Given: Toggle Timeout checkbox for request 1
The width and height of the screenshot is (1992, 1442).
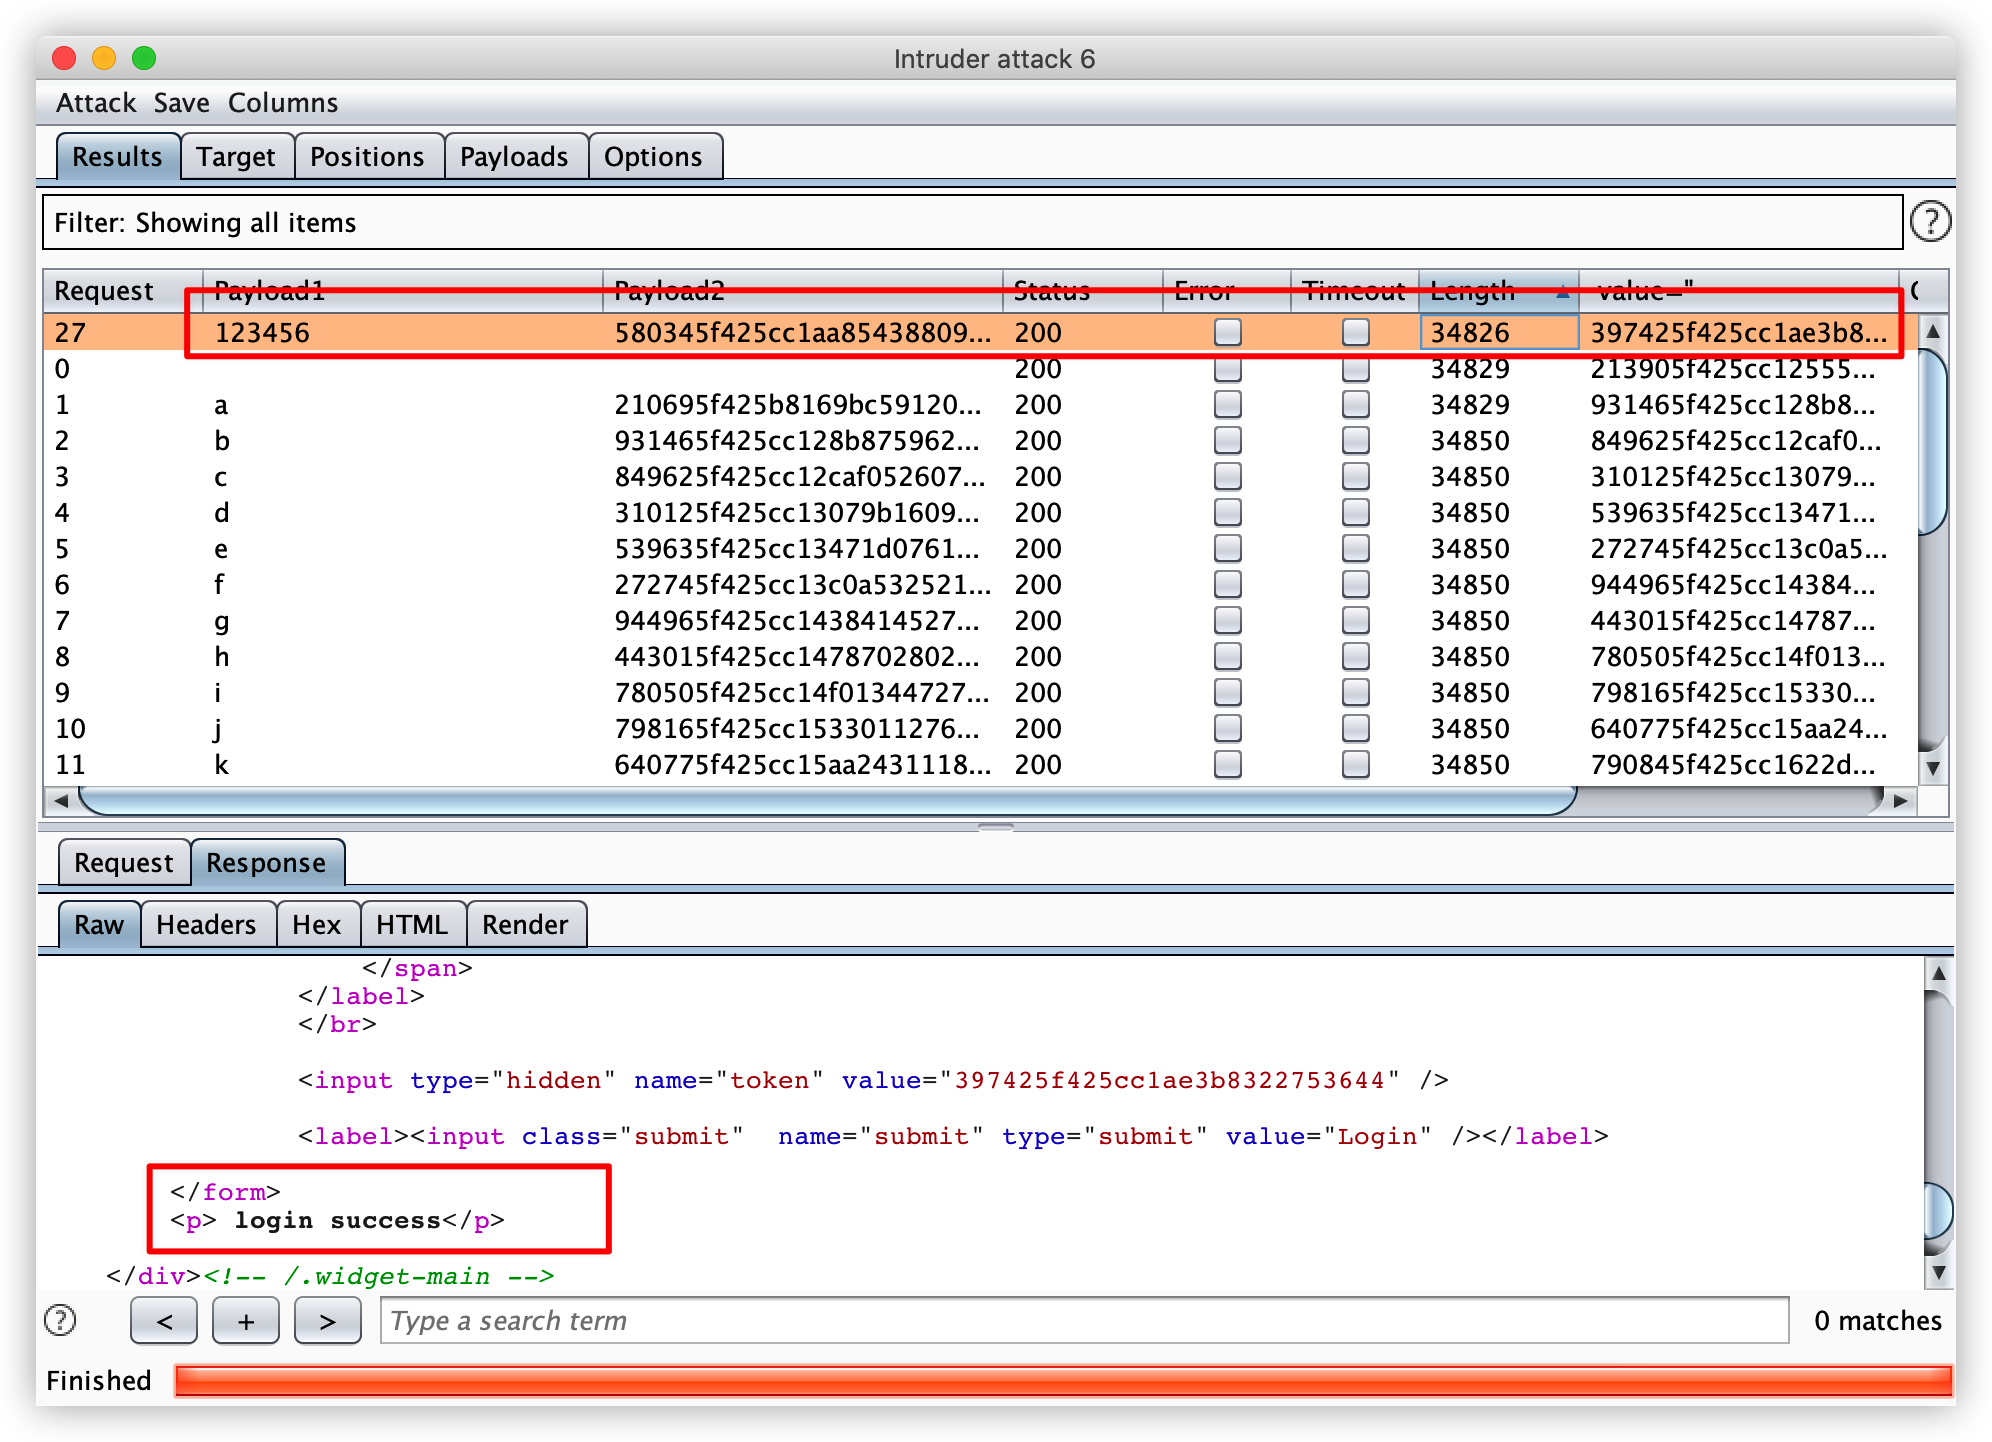Looking at the screenshot, I should [x=1355, y=405].
